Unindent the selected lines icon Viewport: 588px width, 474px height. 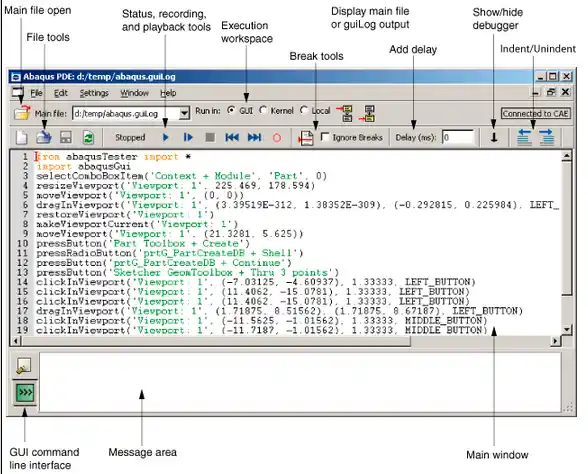[x=524, y=138]
